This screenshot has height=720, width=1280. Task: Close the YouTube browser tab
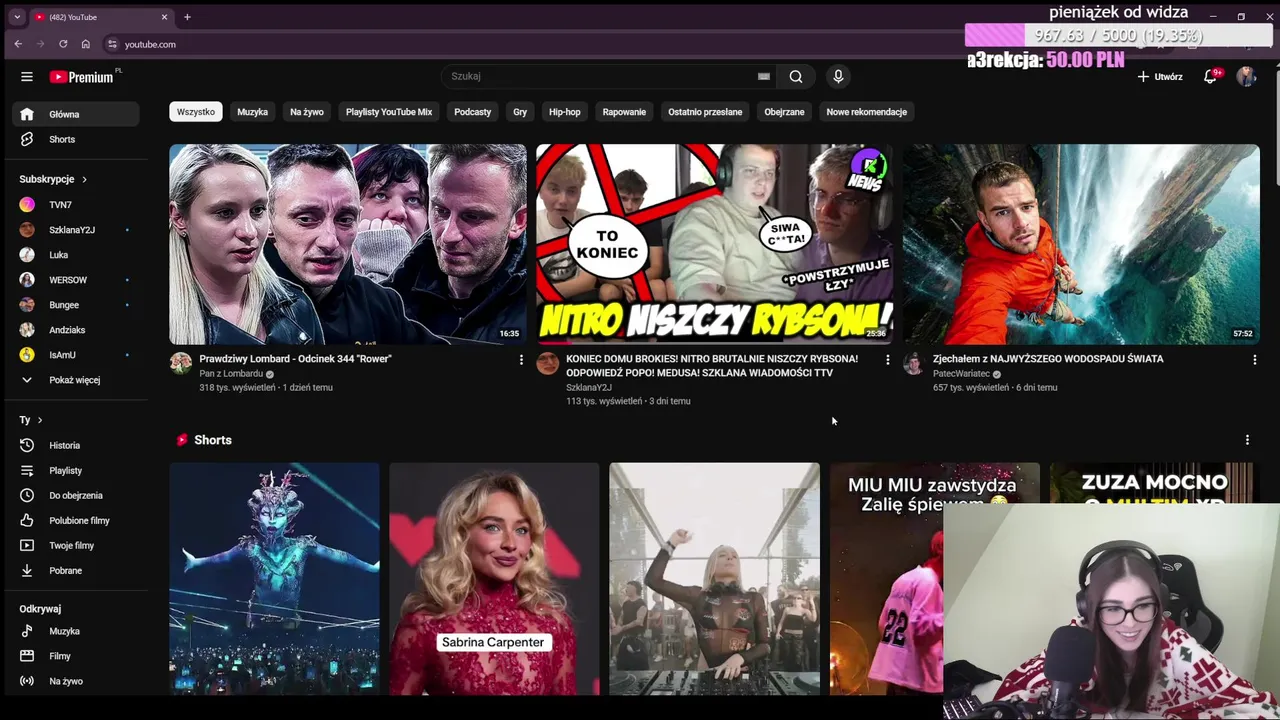(165, 17)
